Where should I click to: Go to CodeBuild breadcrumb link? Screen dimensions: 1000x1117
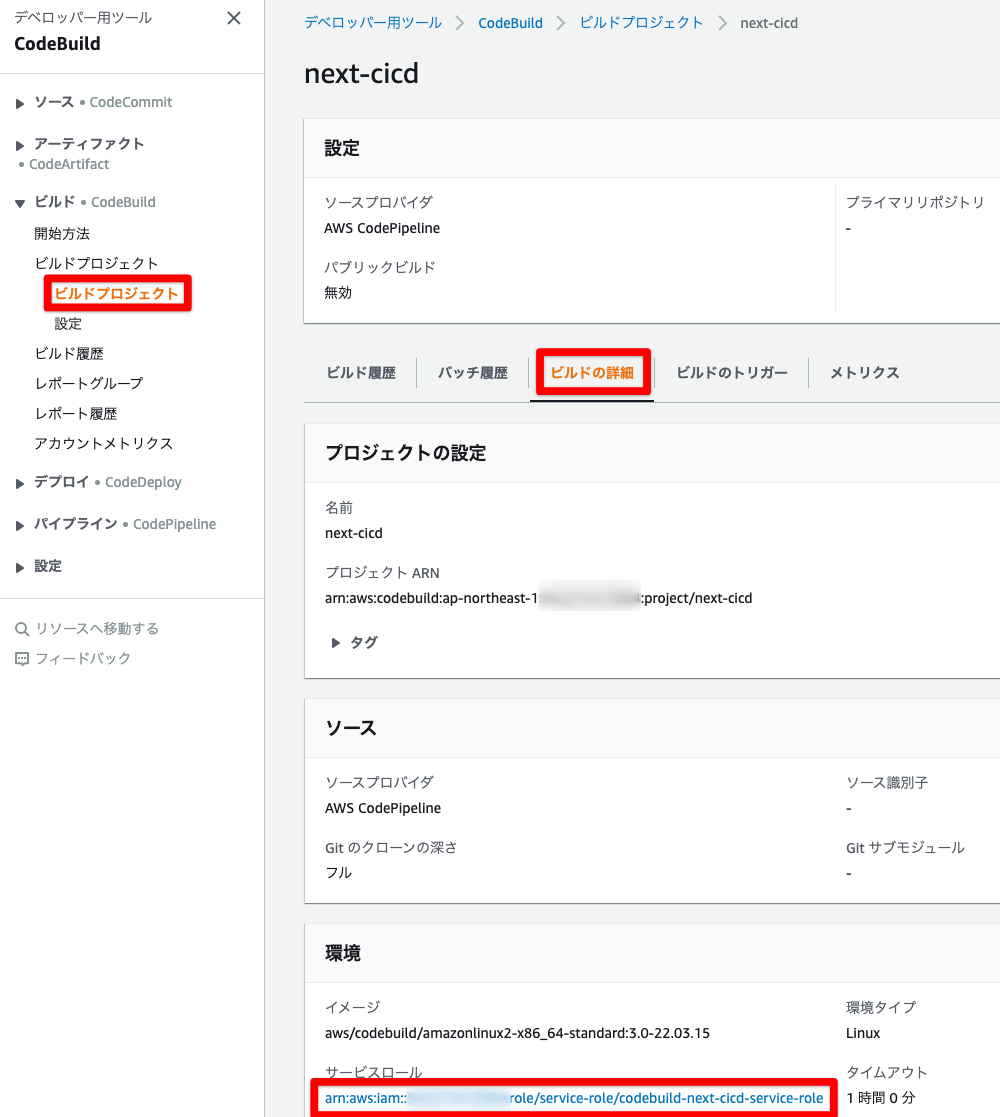510,23
